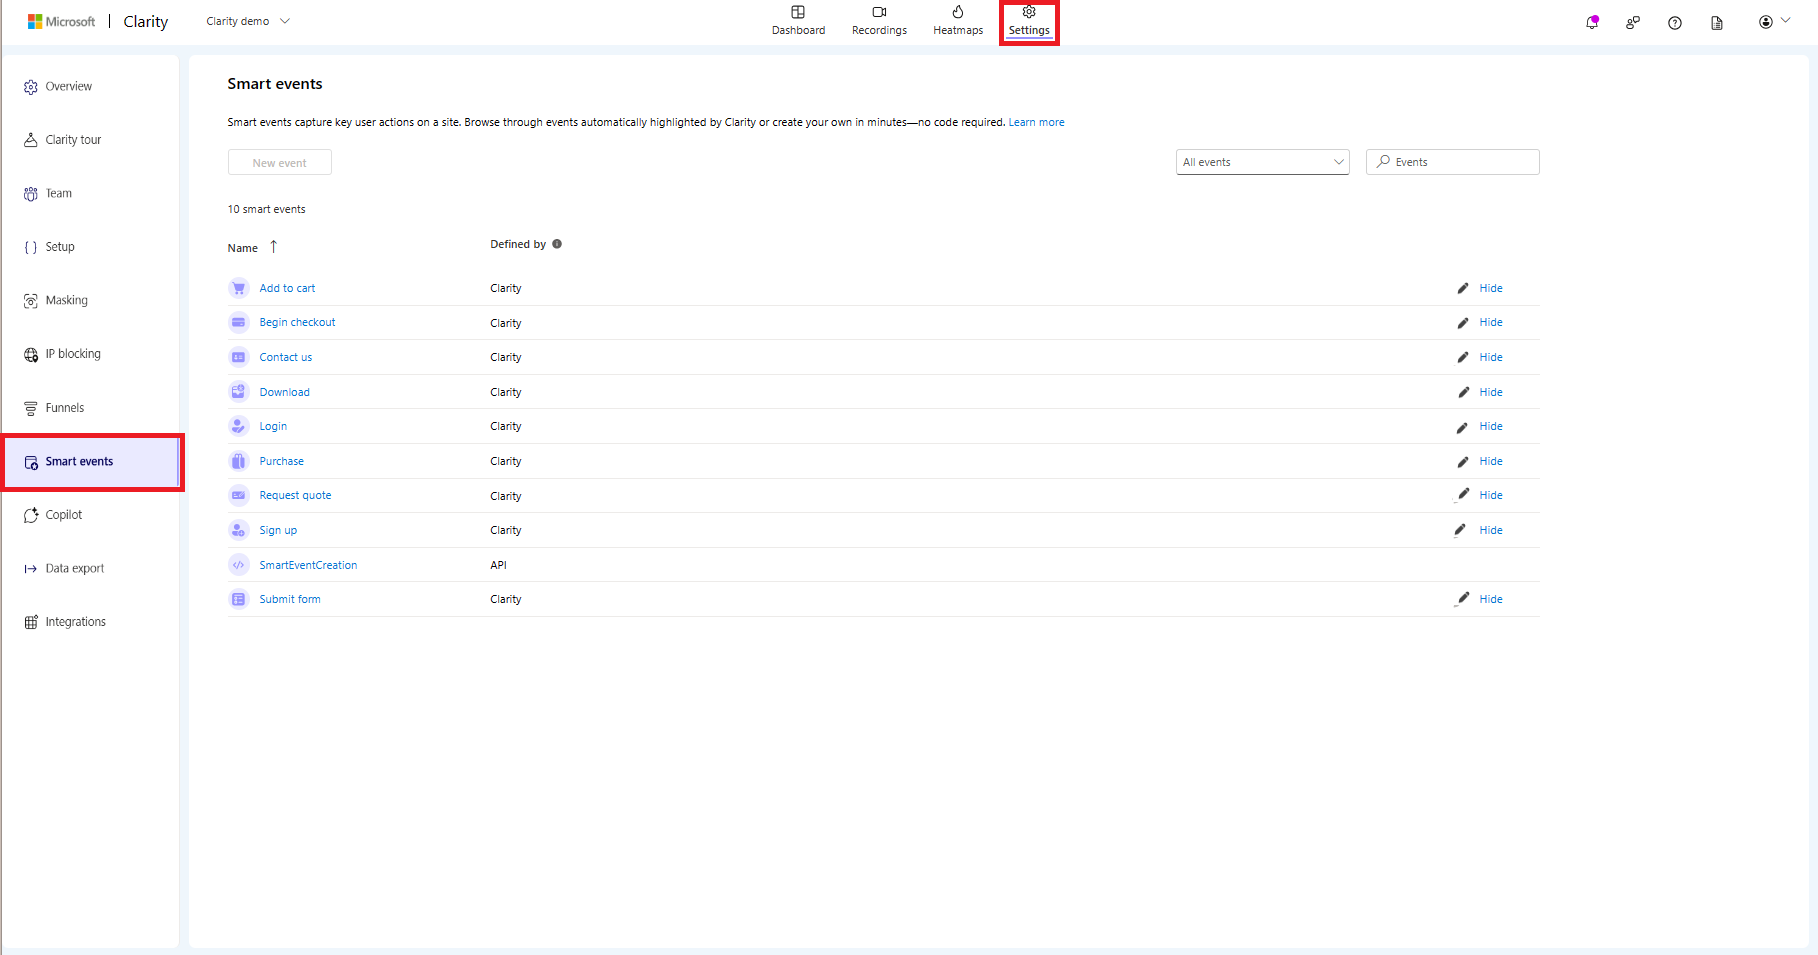Follow the Learn more link
The image size is (1818, 955).
tap(1036, 122)
